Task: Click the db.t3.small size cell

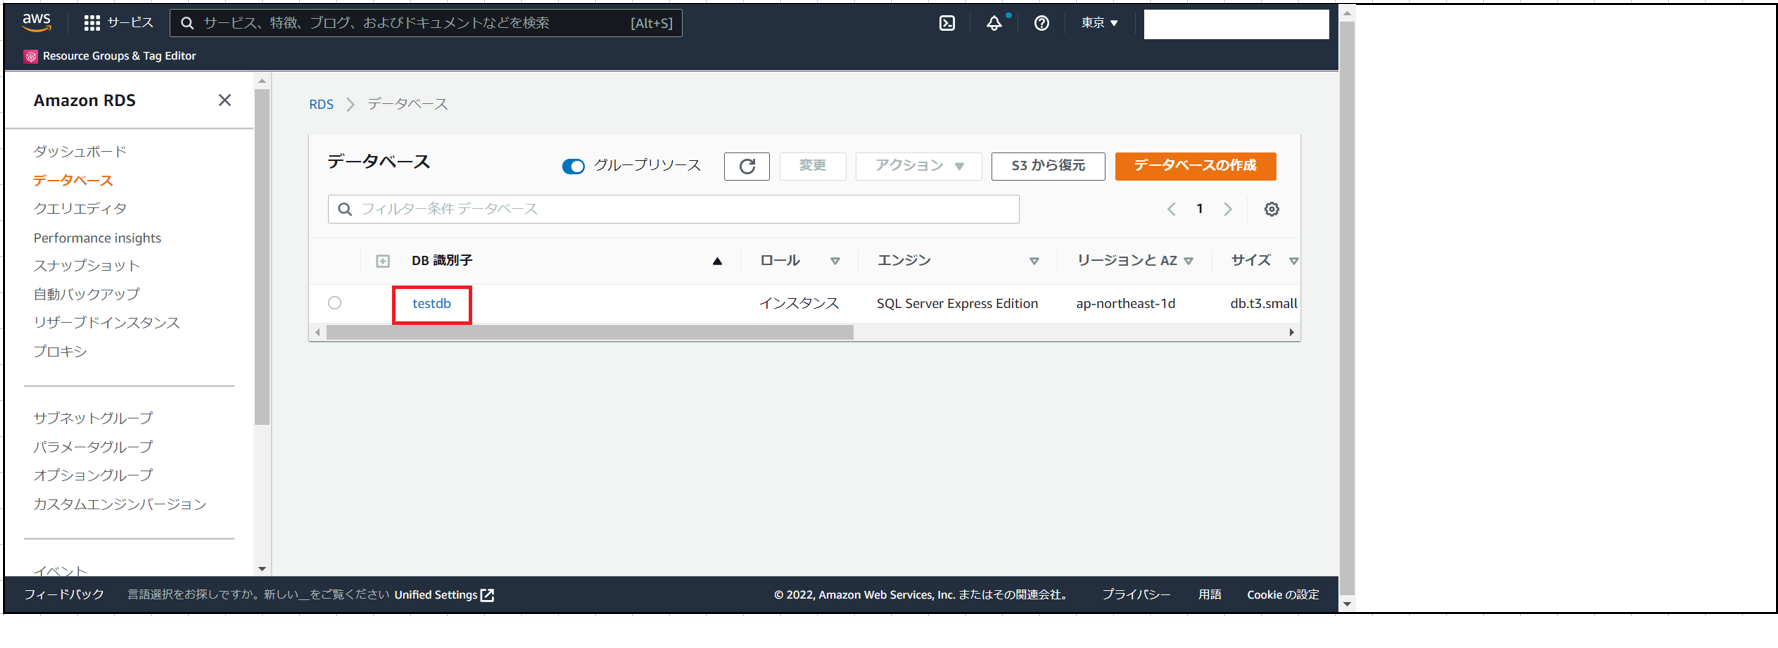Action: [1264, 303]
